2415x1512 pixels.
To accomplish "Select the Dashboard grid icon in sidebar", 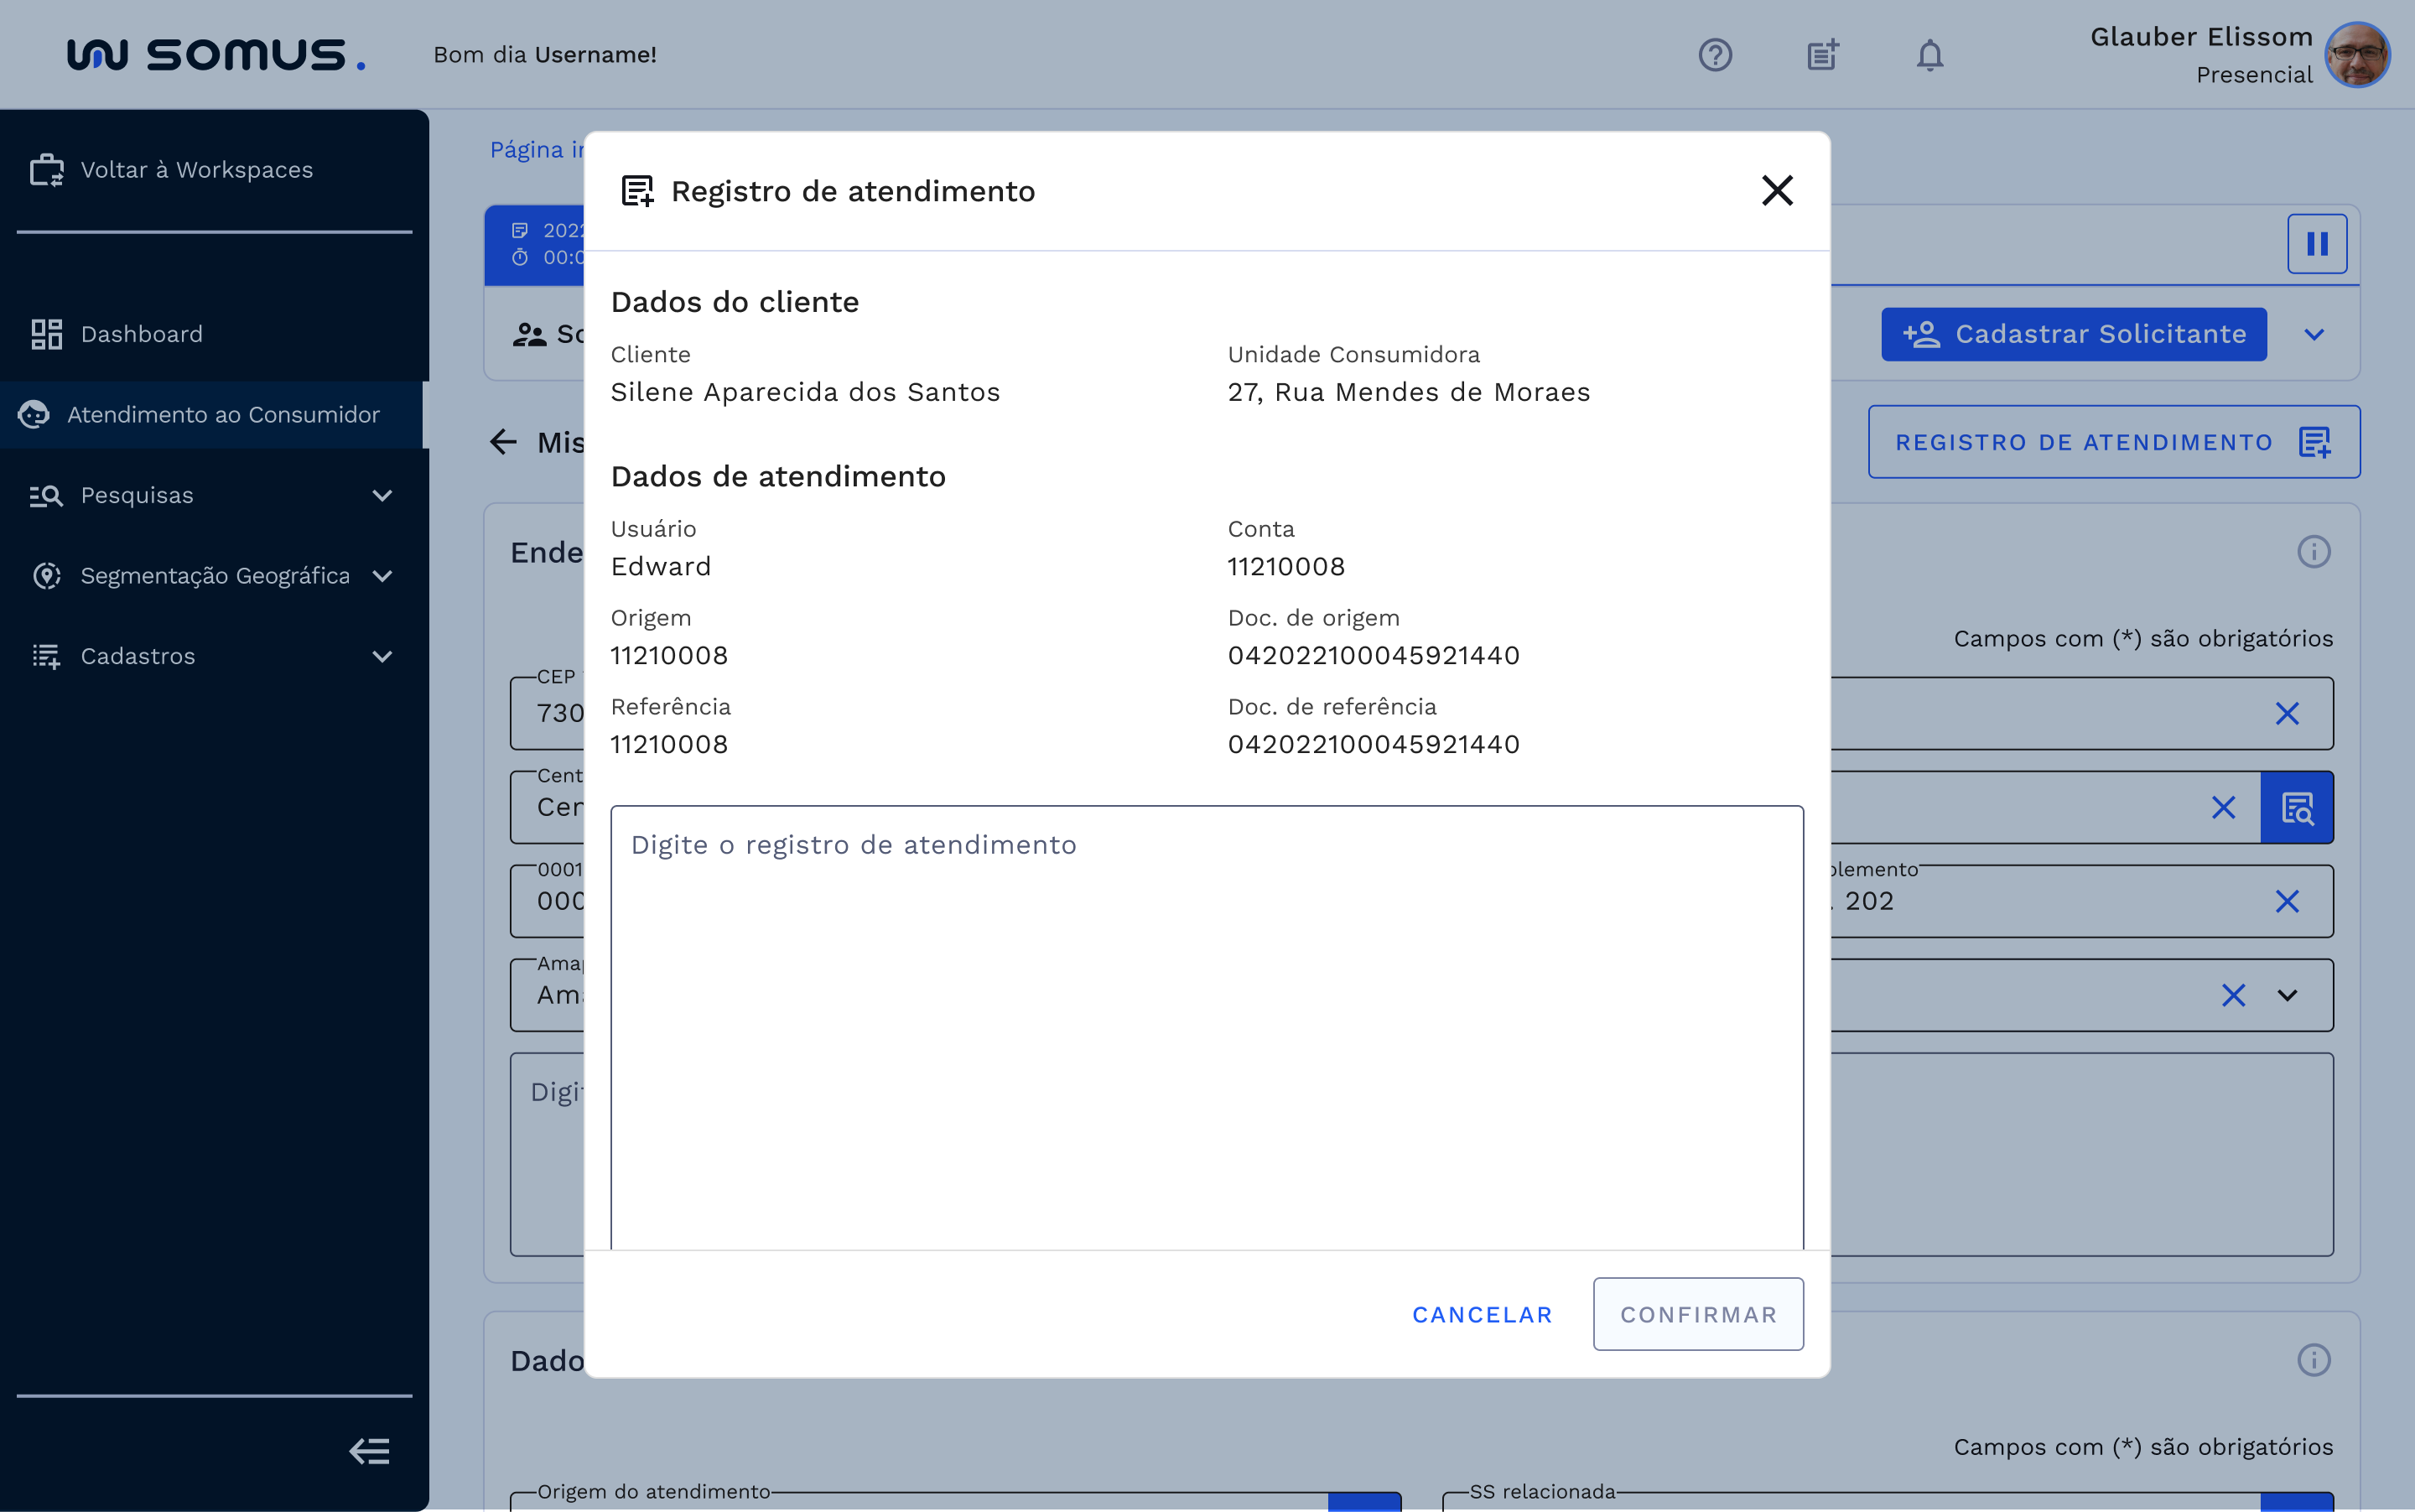I will coord(45,334).
